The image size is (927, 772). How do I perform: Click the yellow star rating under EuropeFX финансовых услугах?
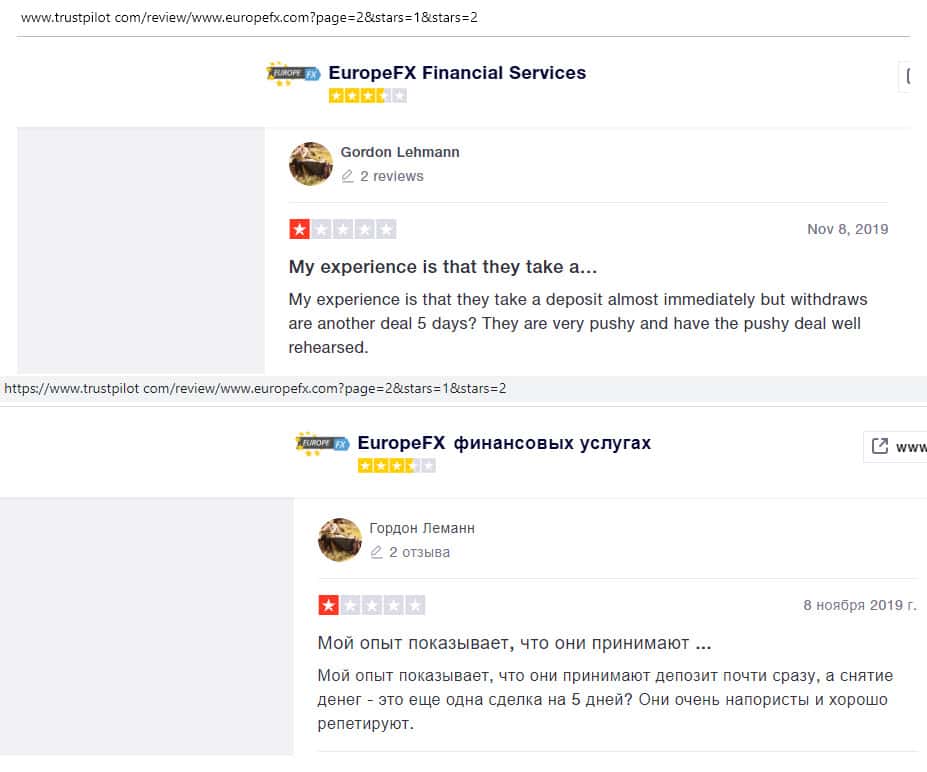click(x=396, y=466)
